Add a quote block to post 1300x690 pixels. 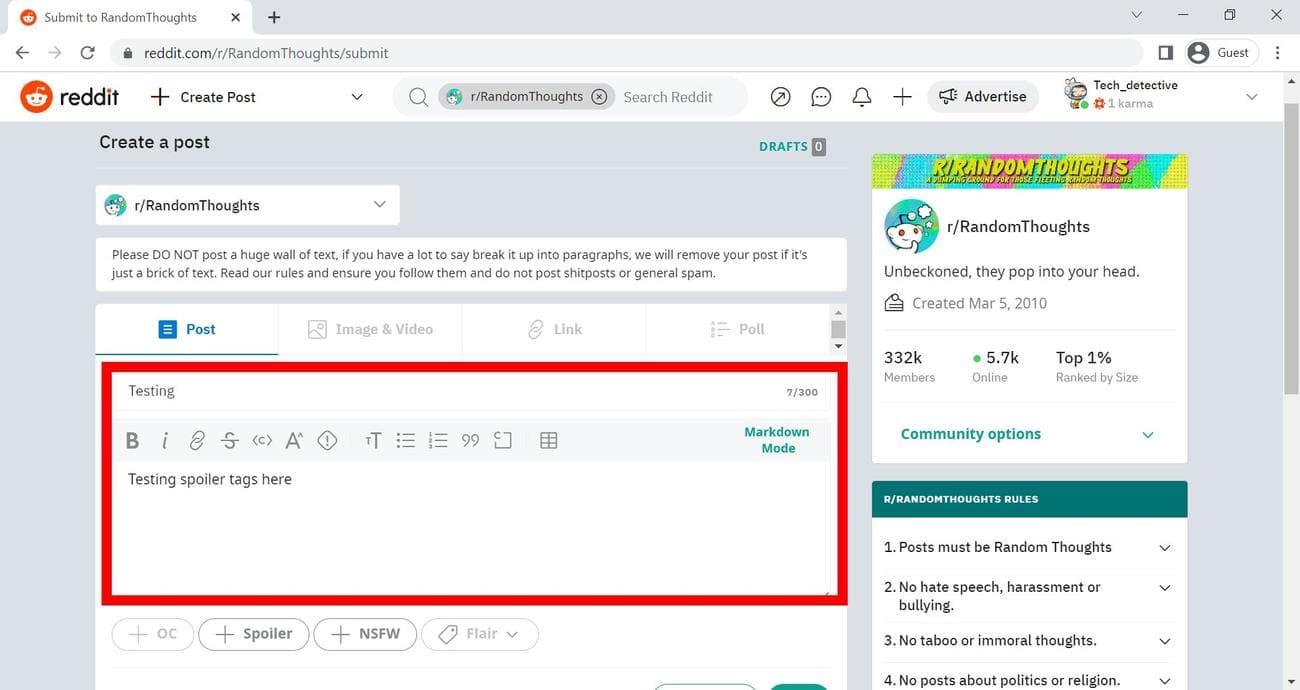coord(470,441)
